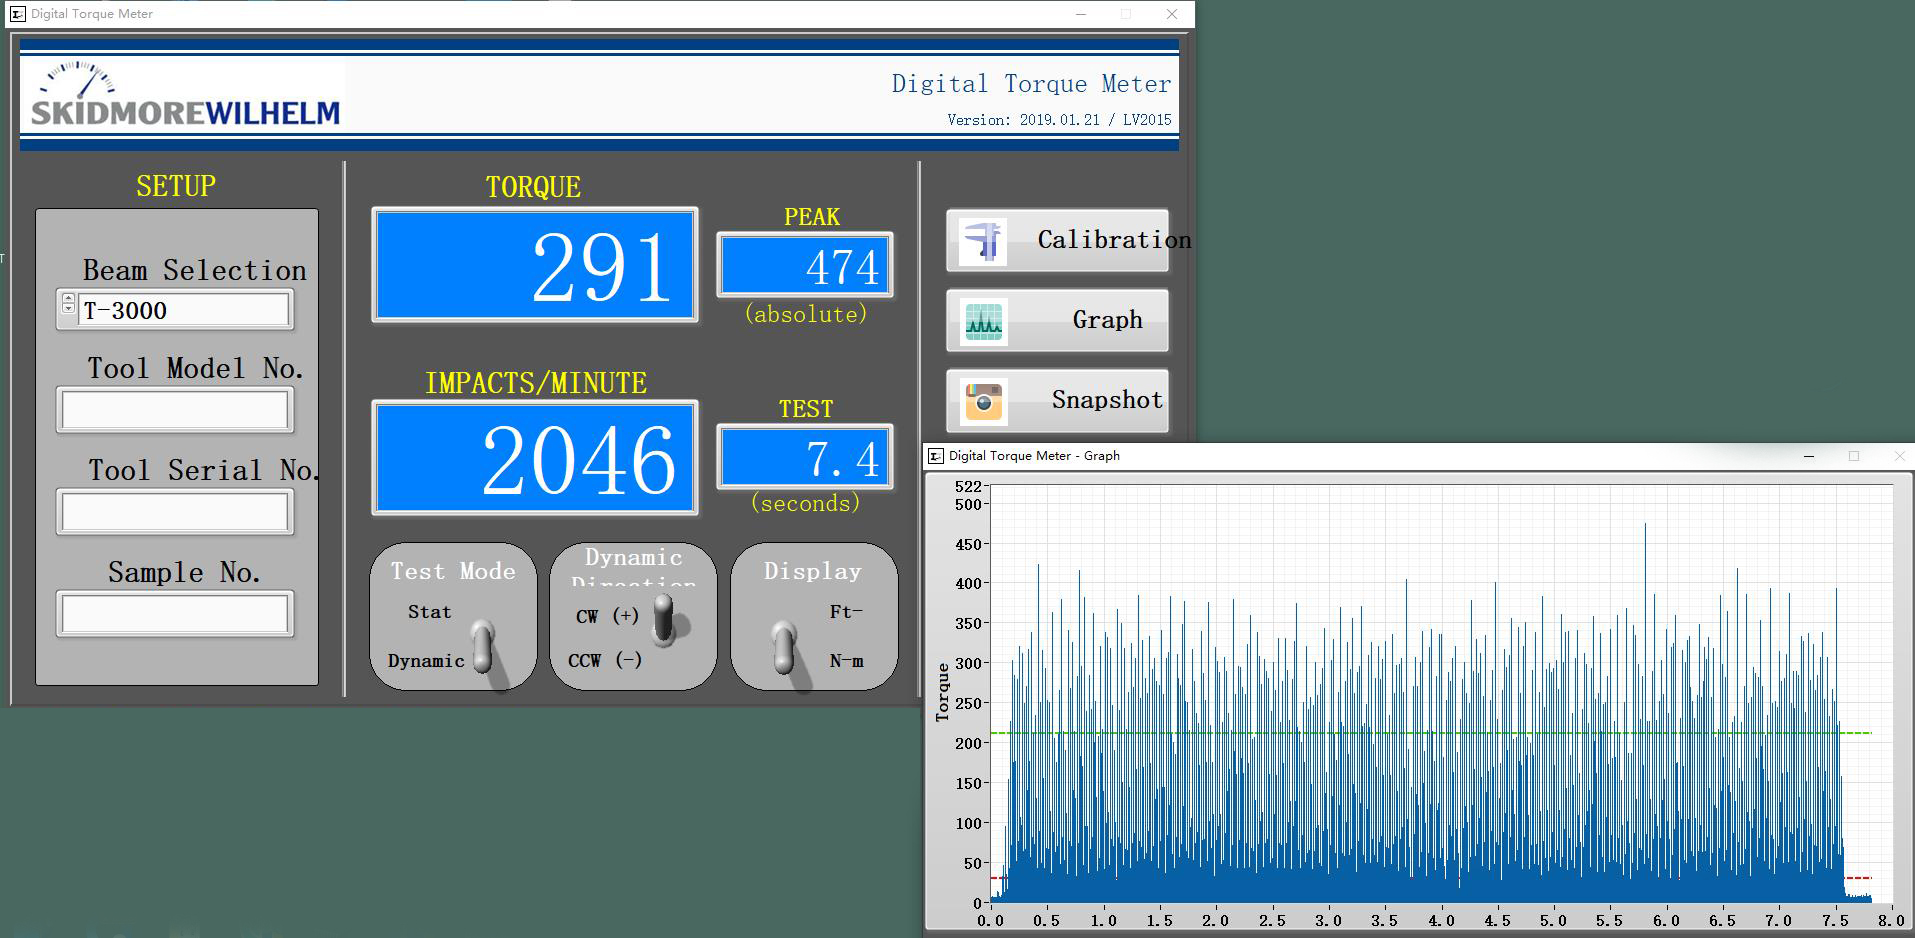Click the (absolute) label under Peak
The width and height of the screenshot is (1915, 938).
[x=806, y=314]
